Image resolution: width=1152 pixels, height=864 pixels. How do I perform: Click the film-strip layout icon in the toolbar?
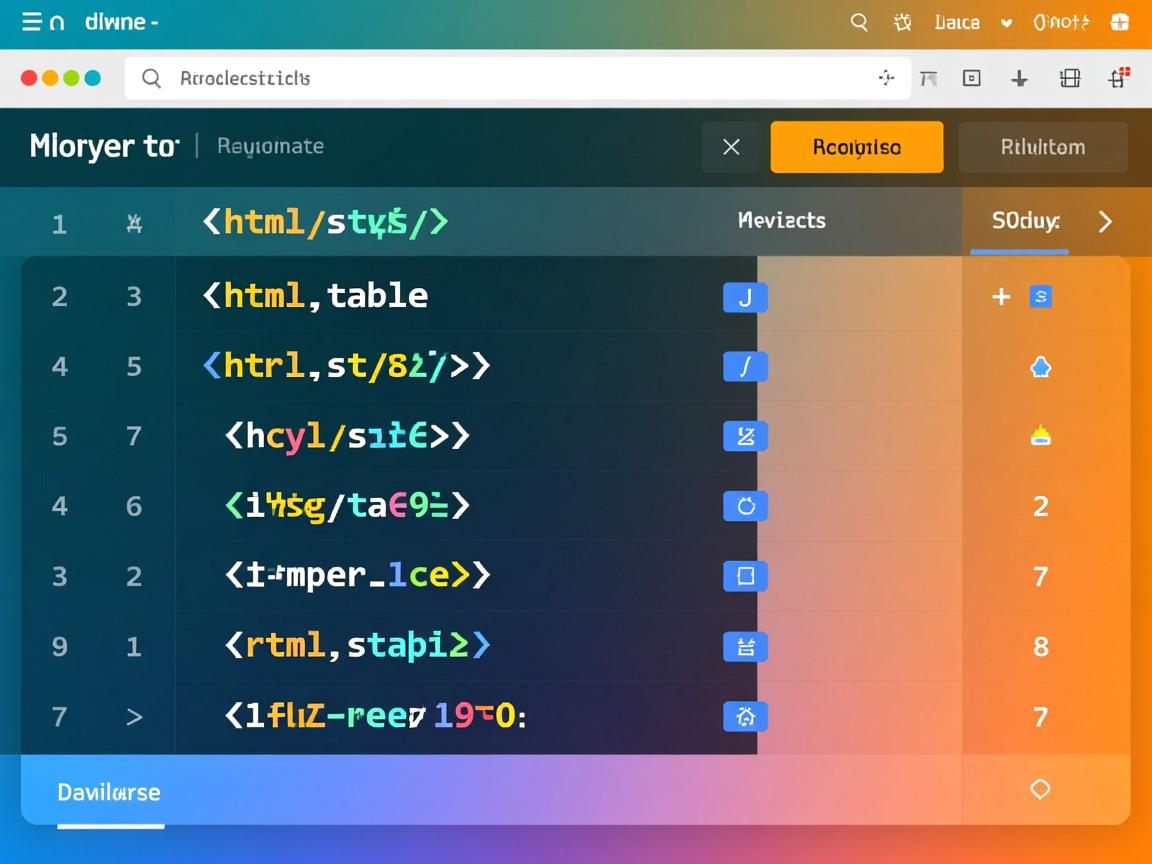(1070, 78)
